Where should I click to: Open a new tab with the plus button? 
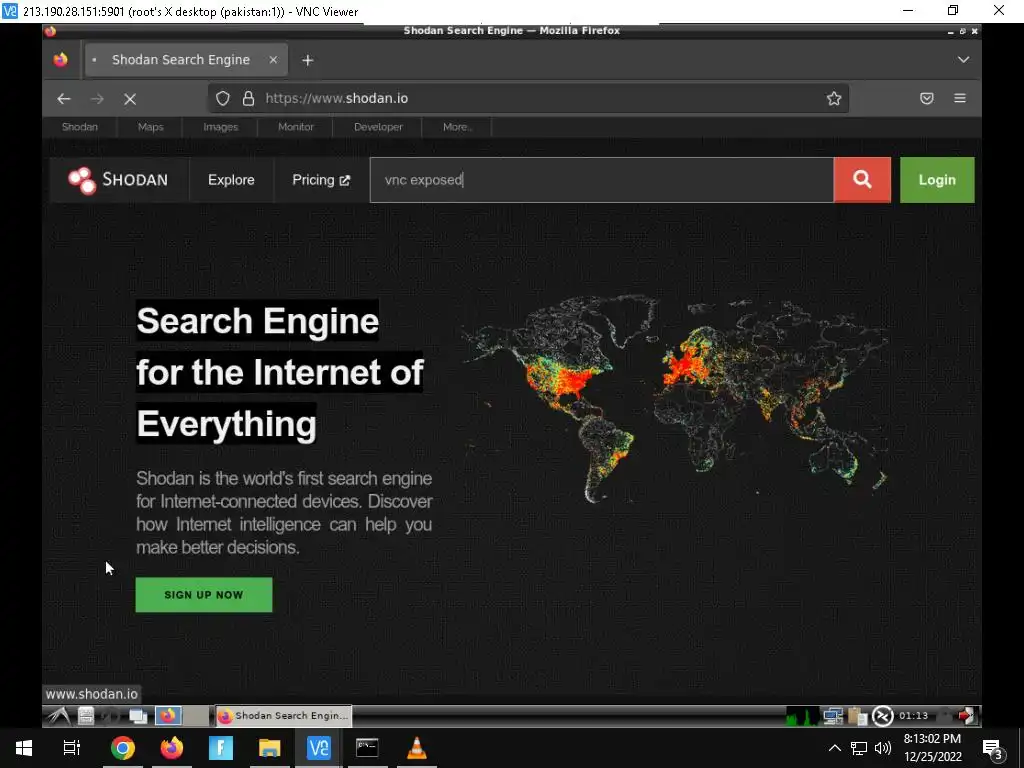click(308, 60)
